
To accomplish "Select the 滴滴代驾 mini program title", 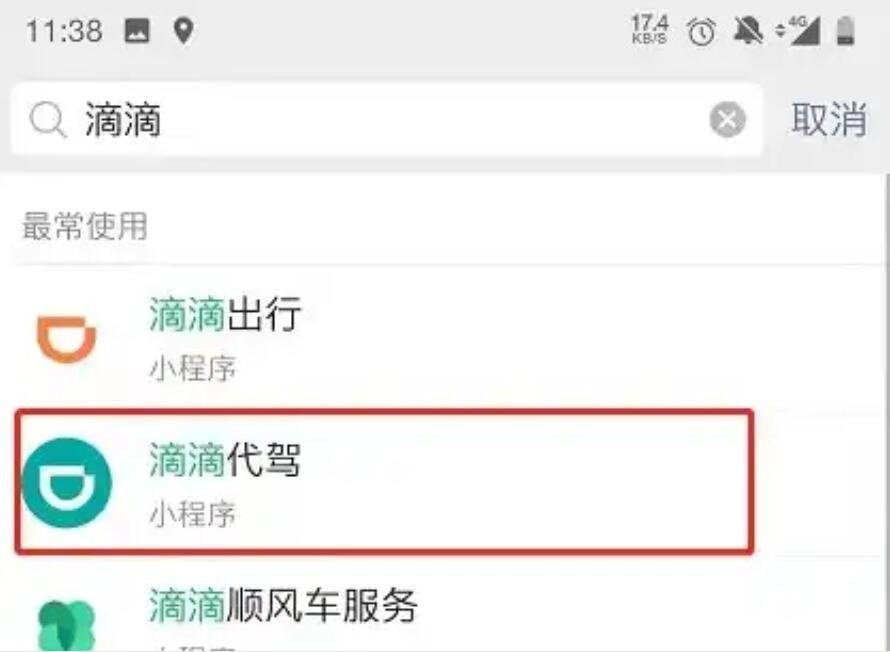I will [x=225, y=460].
